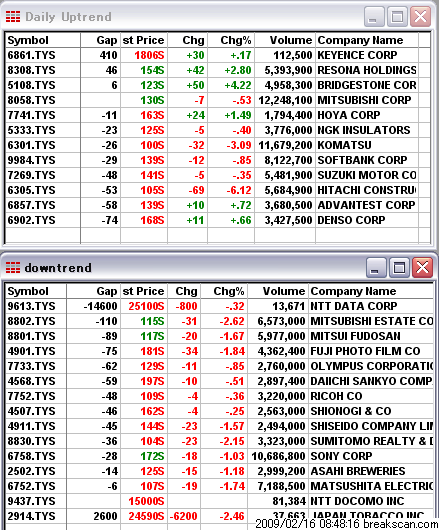Click RESONA HOLDINGS company name

[x=367, y=70]
